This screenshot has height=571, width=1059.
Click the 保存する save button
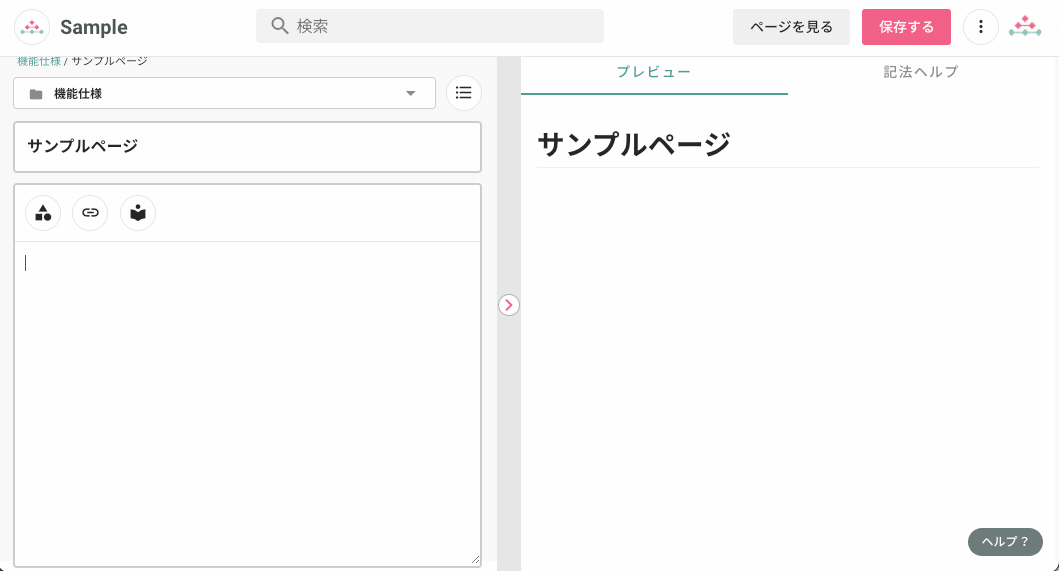[906, 27]
